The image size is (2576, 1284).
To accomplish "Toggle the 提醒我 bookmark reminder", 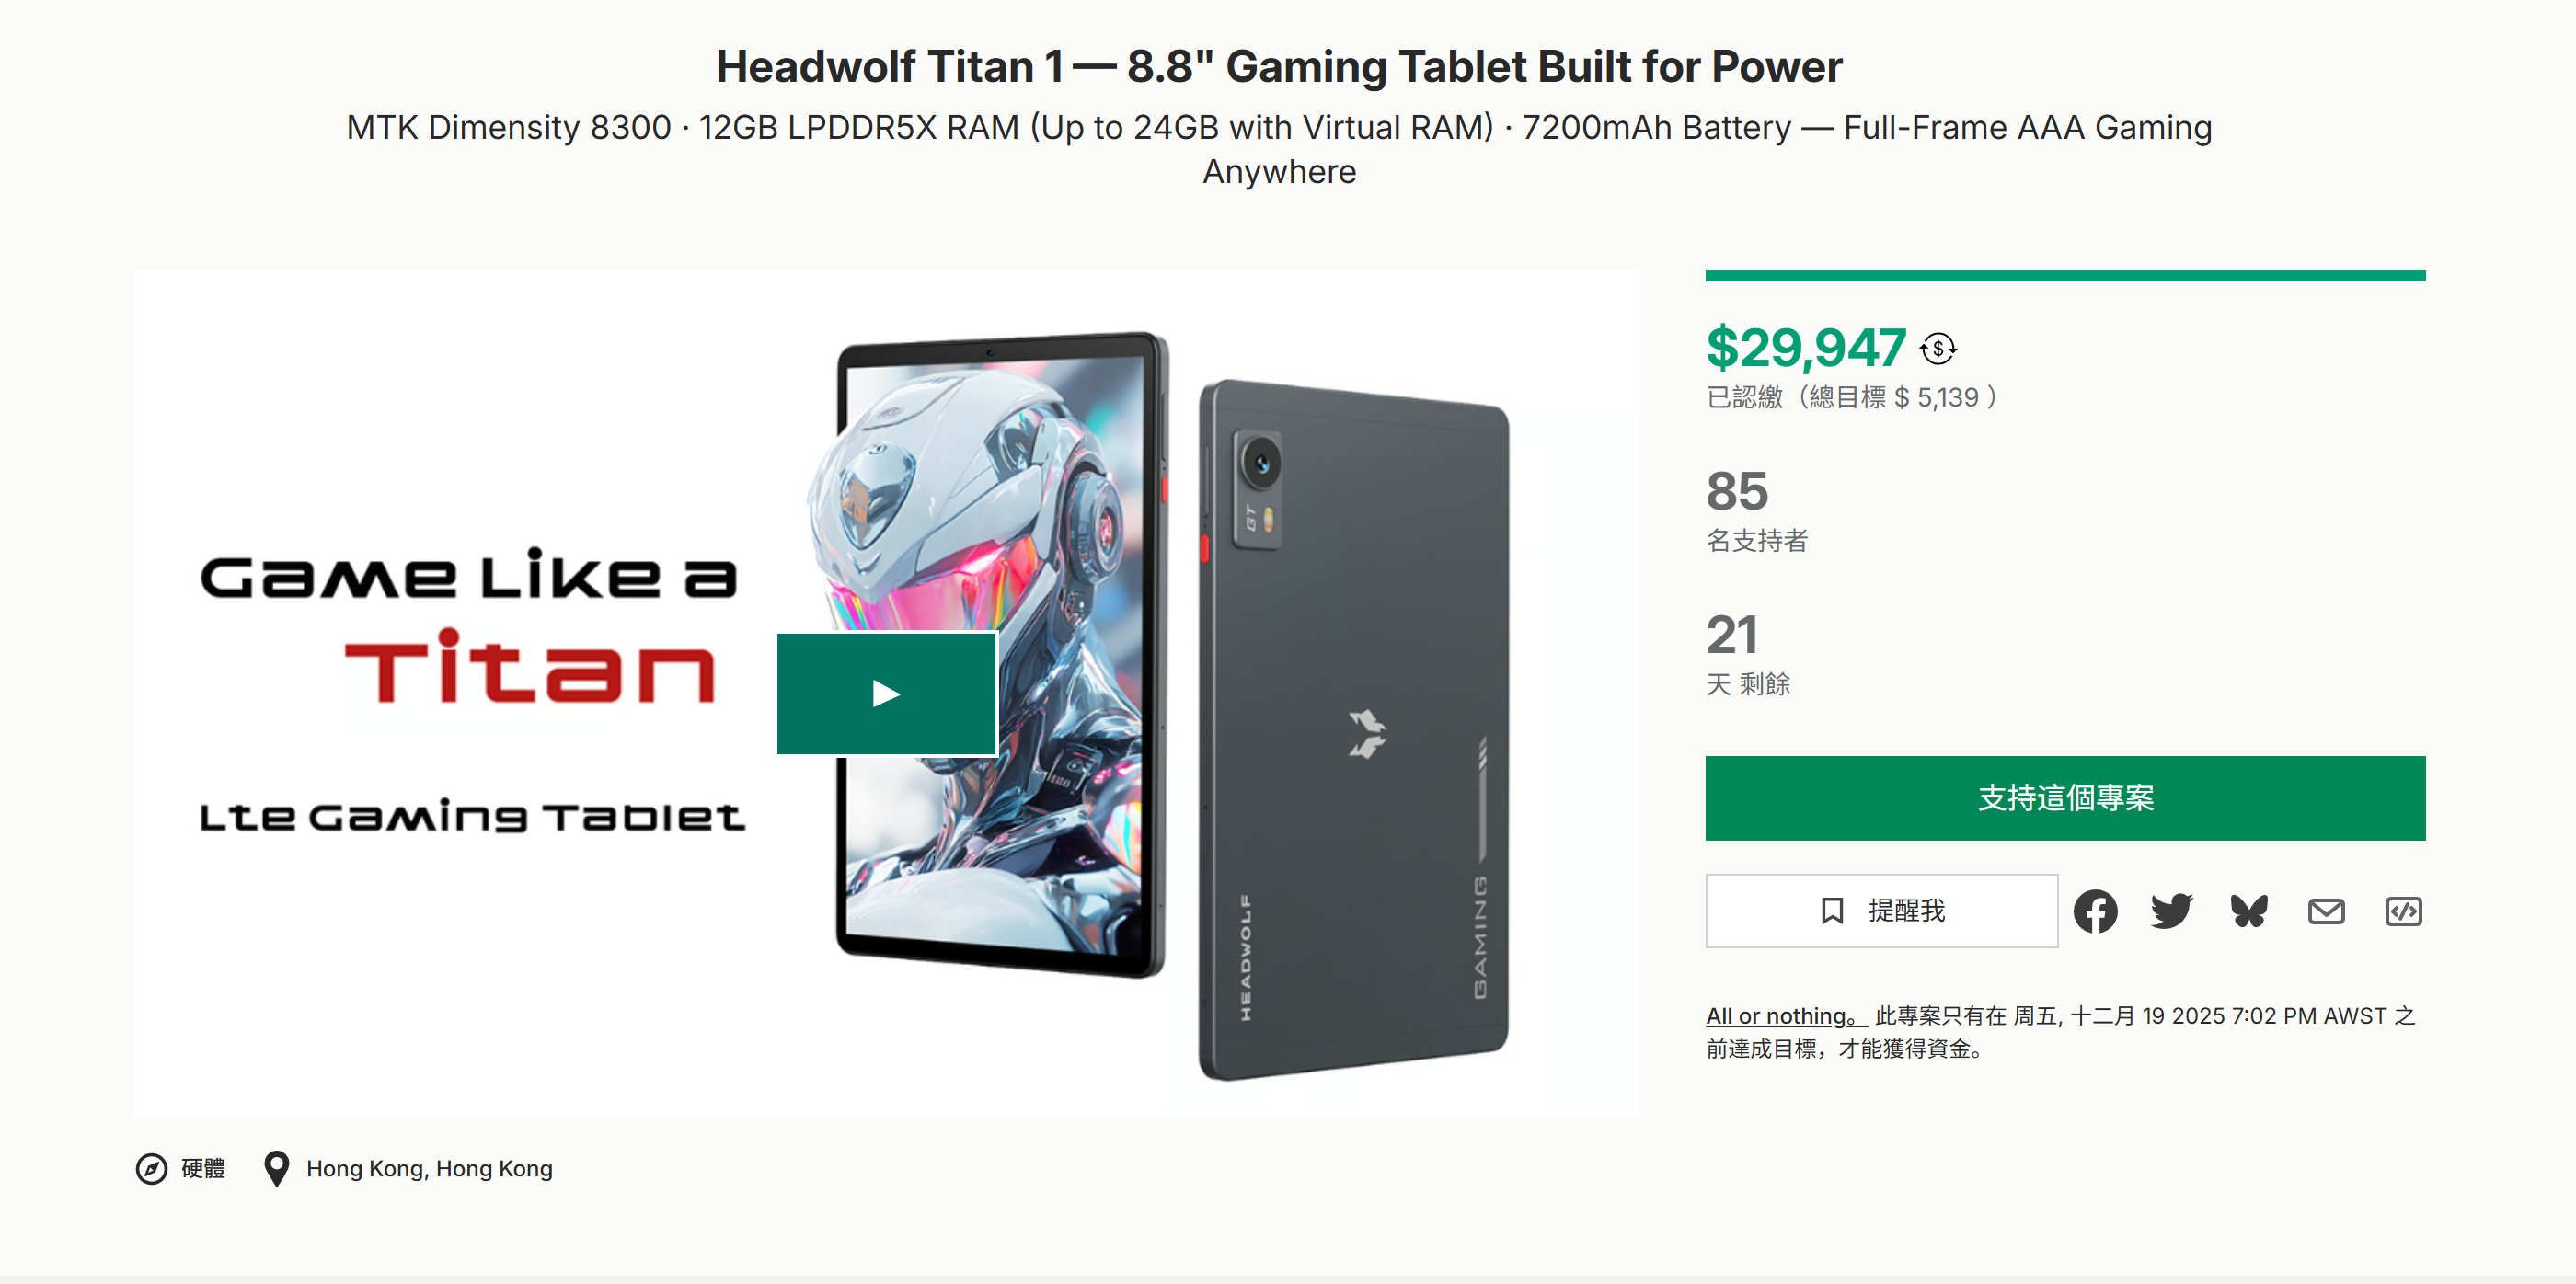I will tap(1880, 911).
